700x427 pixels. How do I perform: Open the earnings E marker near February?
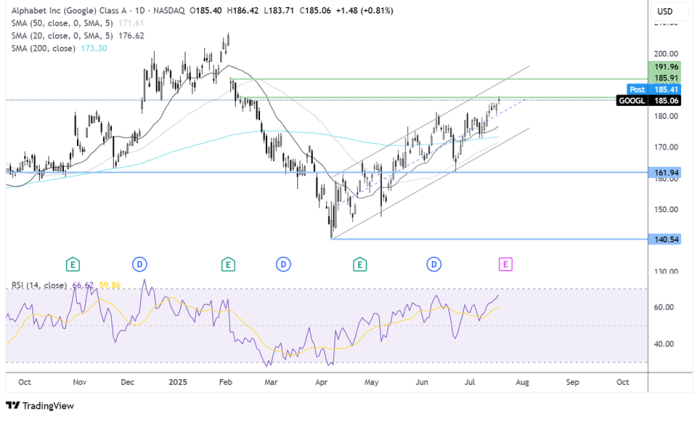tap(228, 264)
